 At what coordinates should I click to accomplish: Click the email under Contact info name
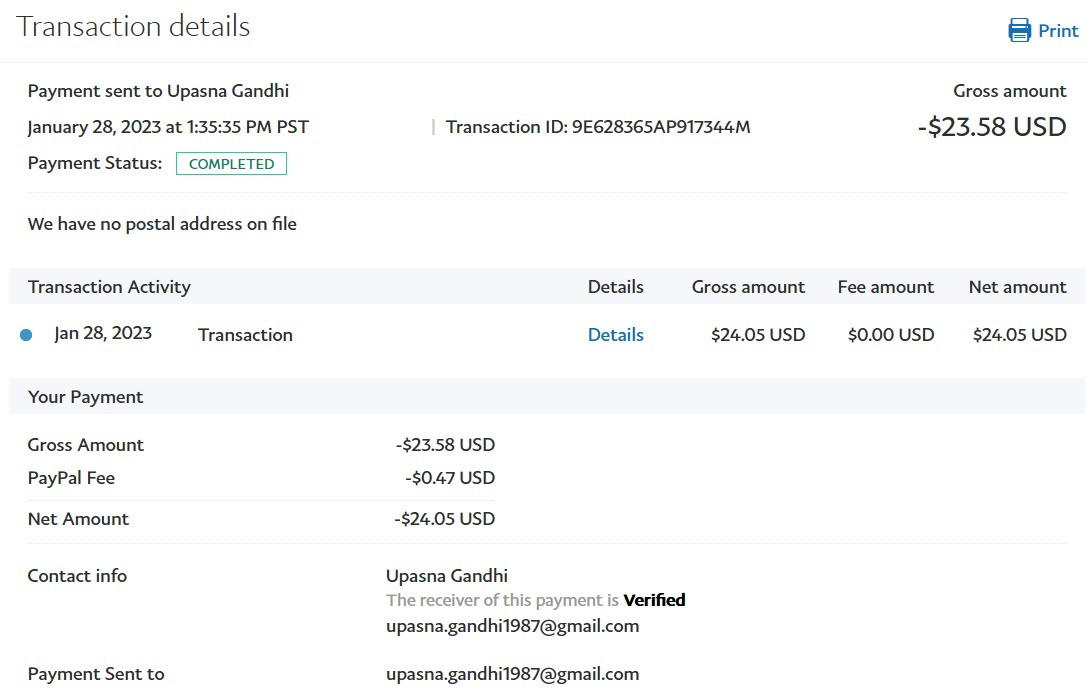click(x=512, y=626)
